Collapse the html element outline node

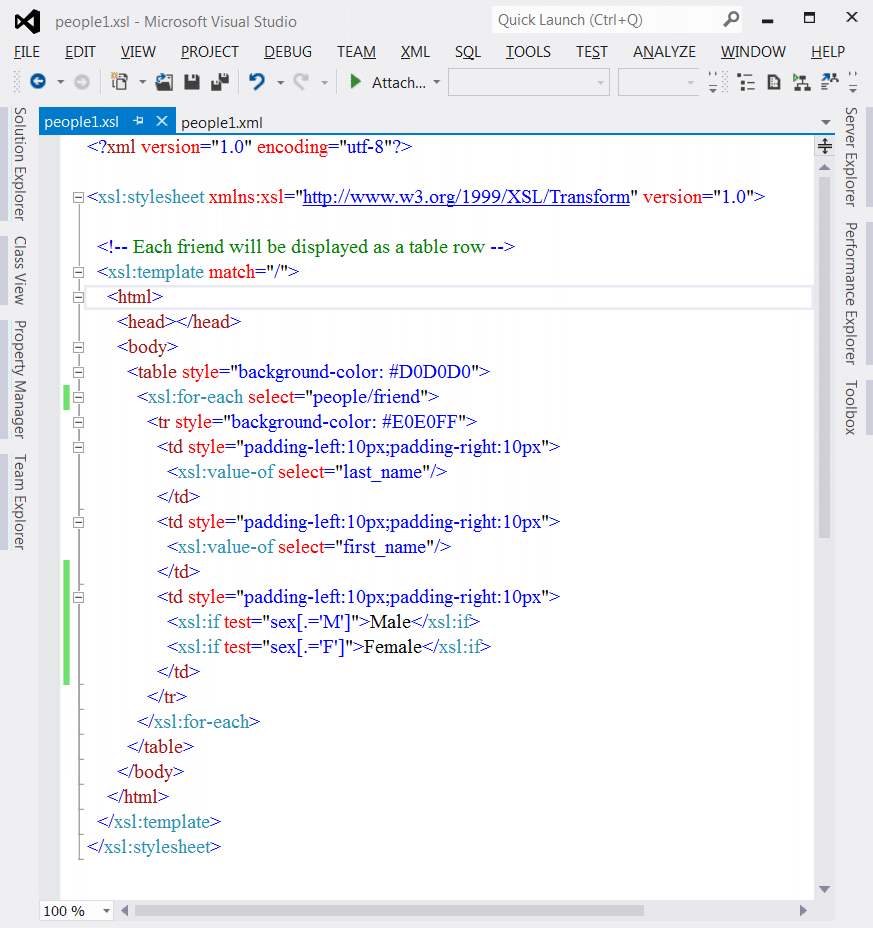pyautogui.click(x=78, y=298)
